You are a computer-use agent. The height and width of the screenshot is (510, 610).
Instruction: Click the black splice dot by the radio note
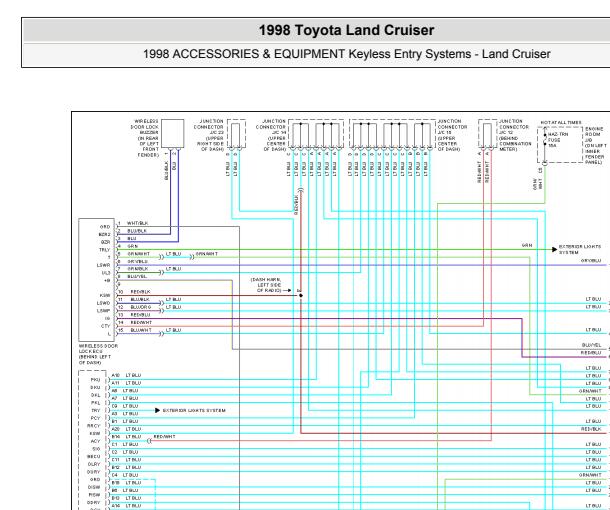pos(301,295)
